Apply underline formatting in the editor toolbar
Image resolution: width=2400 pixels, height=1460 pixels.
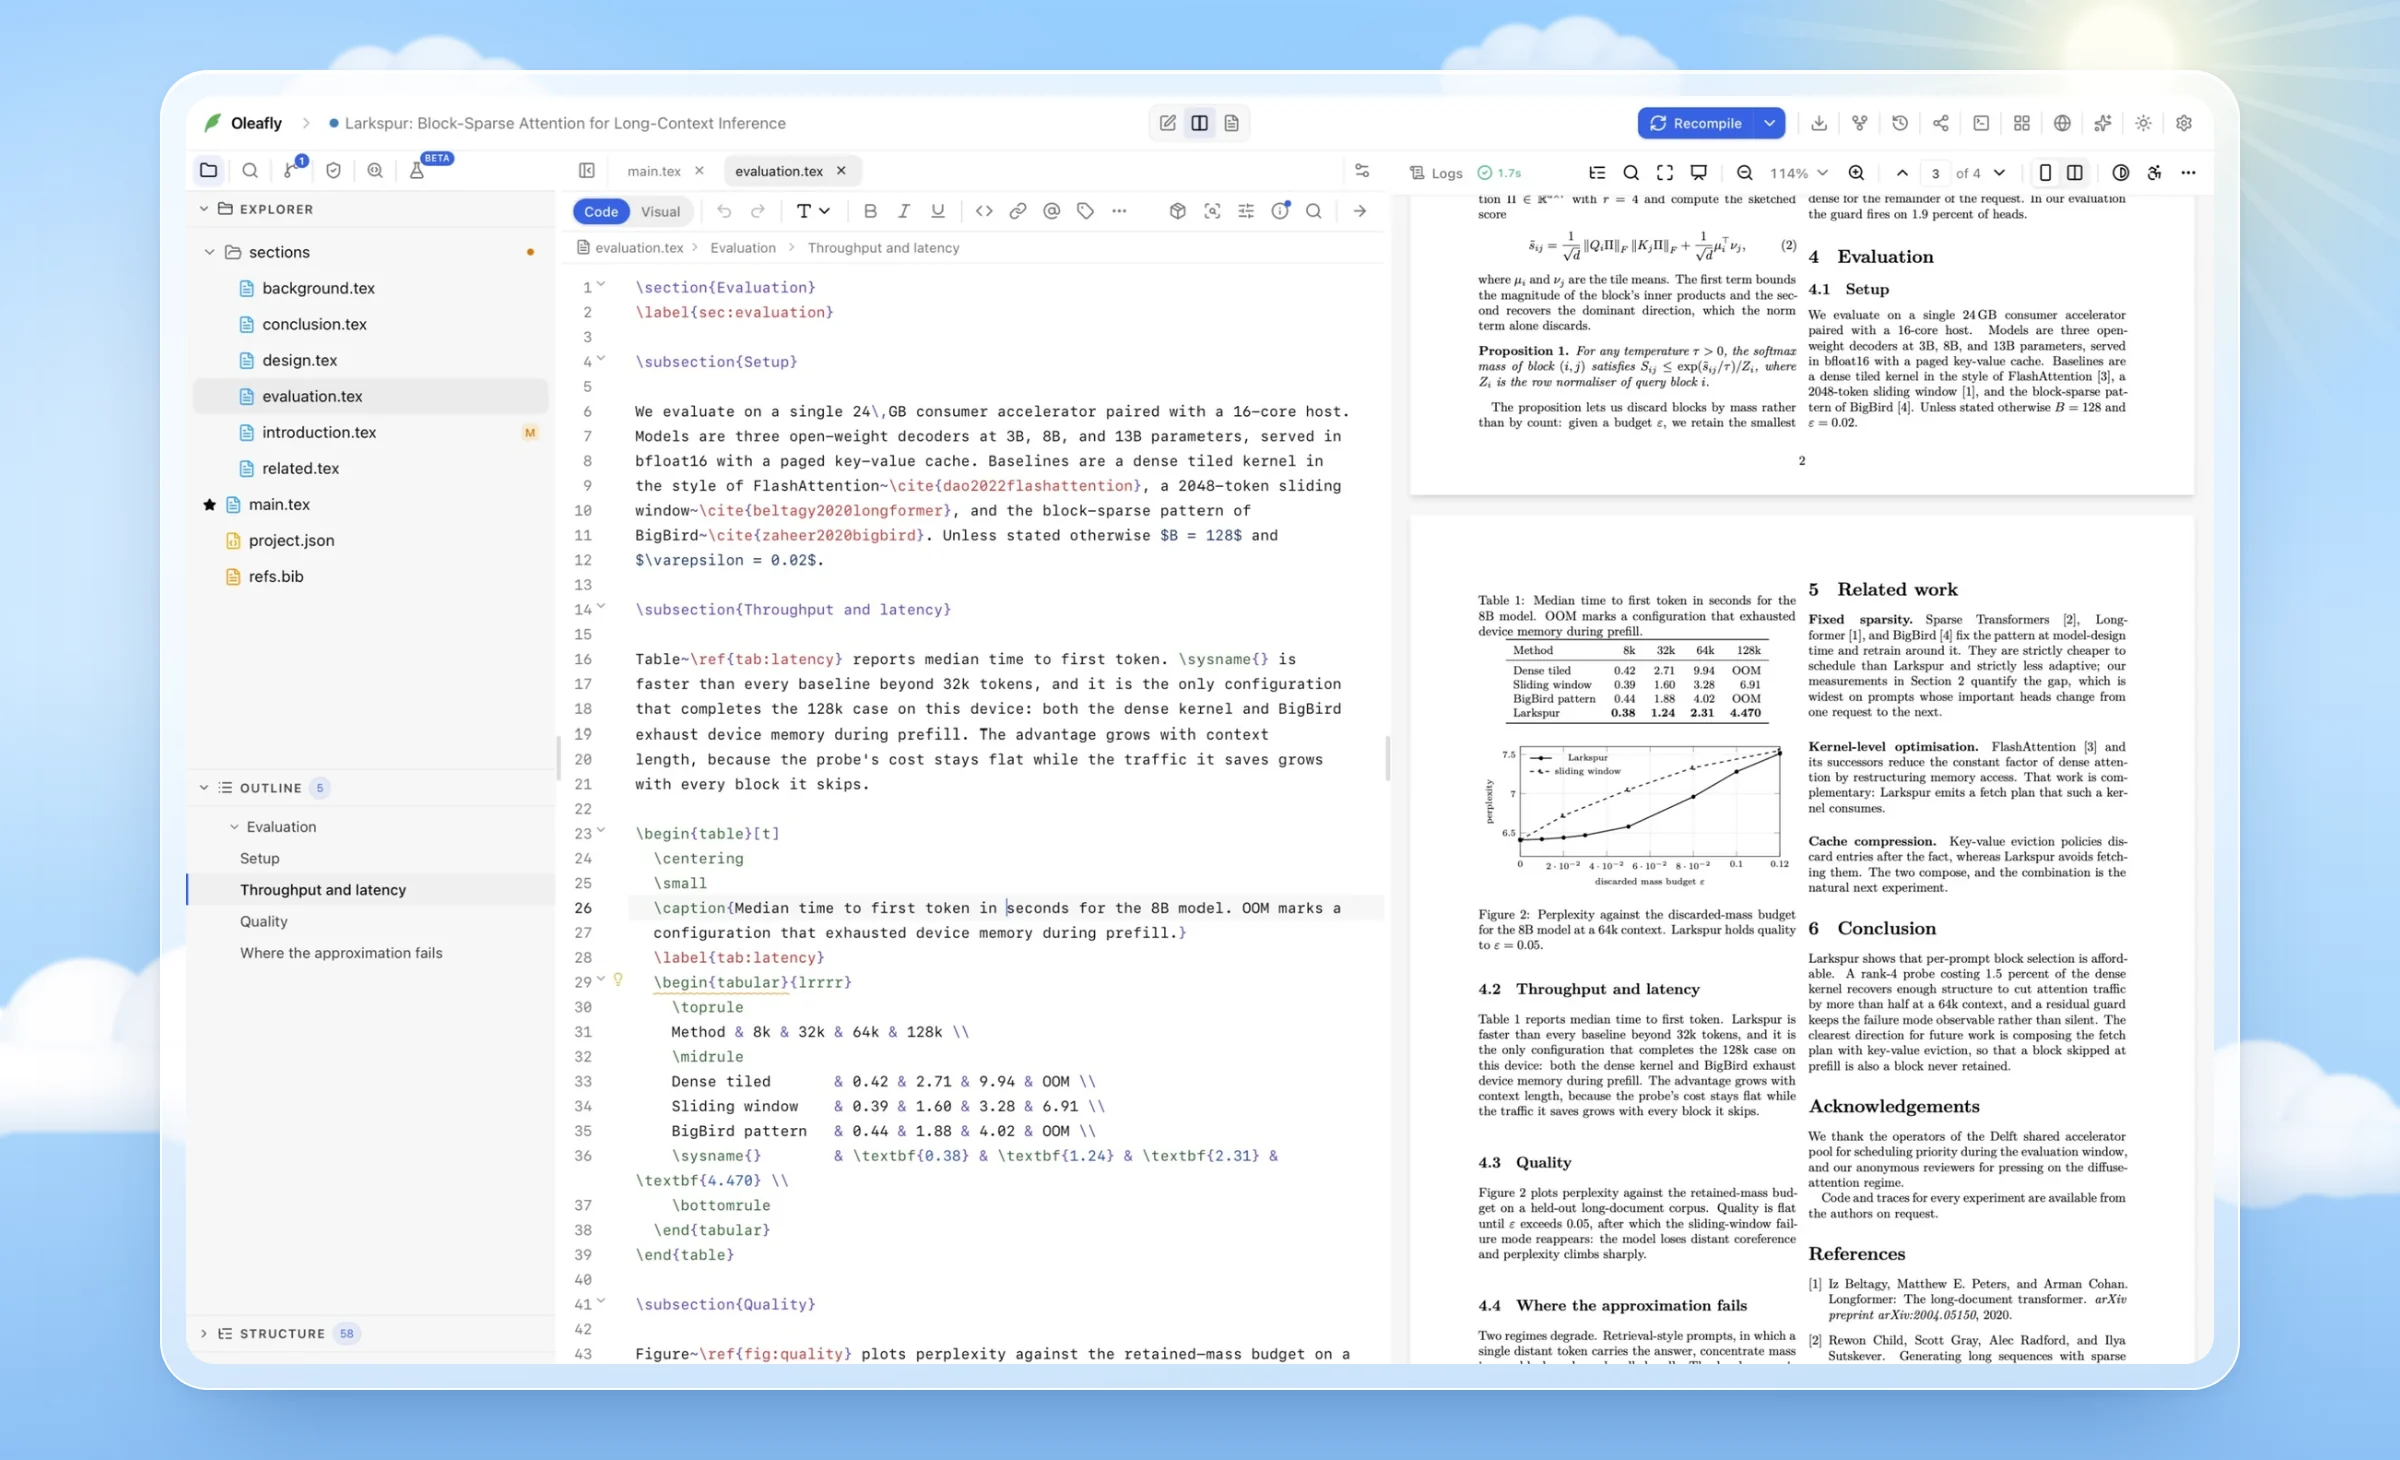[x=937, y=211]
